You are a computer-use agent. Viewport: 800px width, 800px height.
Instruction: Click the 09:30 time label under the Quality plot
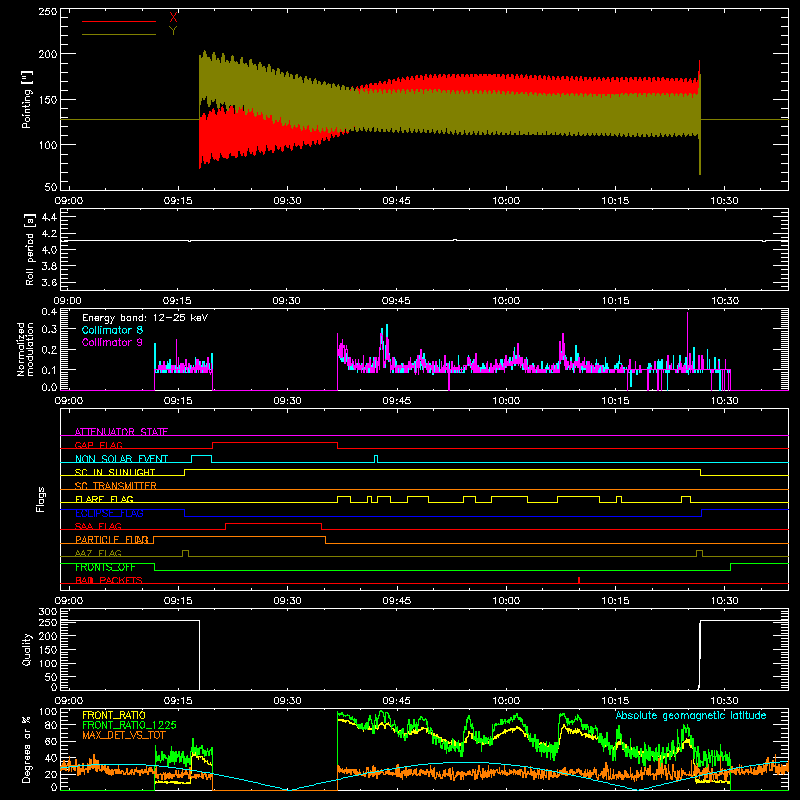pos(287,701)
